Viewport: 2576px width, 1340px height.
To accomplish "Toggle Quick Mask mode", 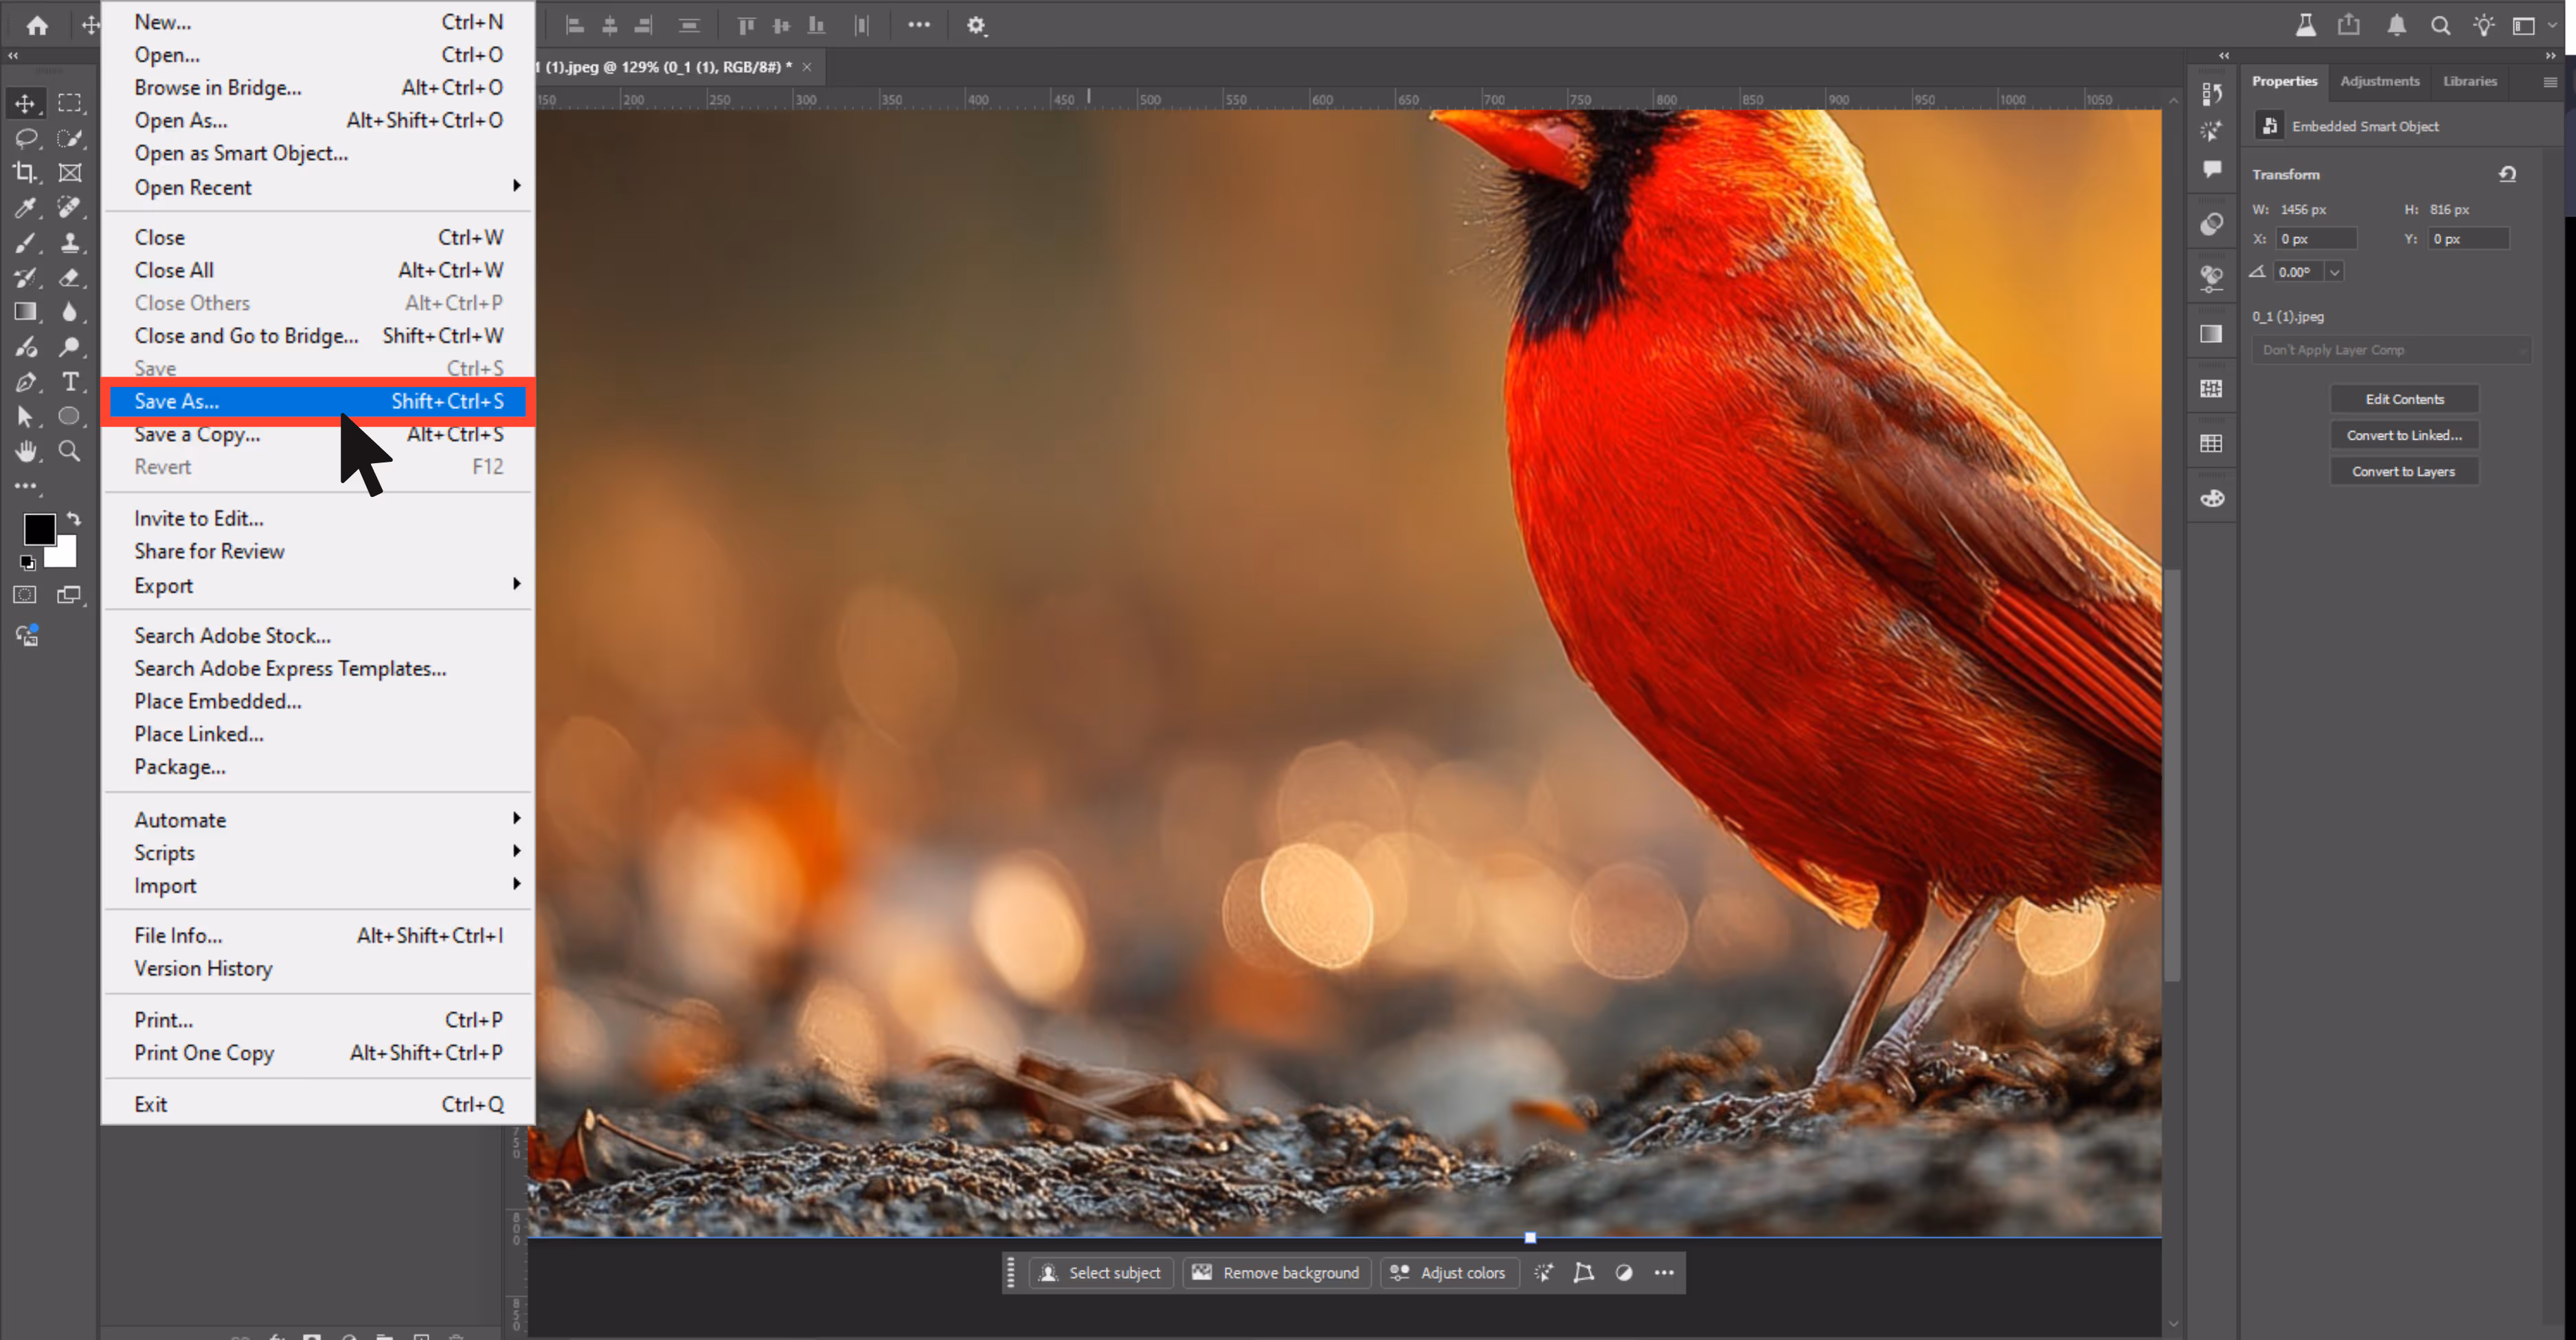I will point(25,595).
